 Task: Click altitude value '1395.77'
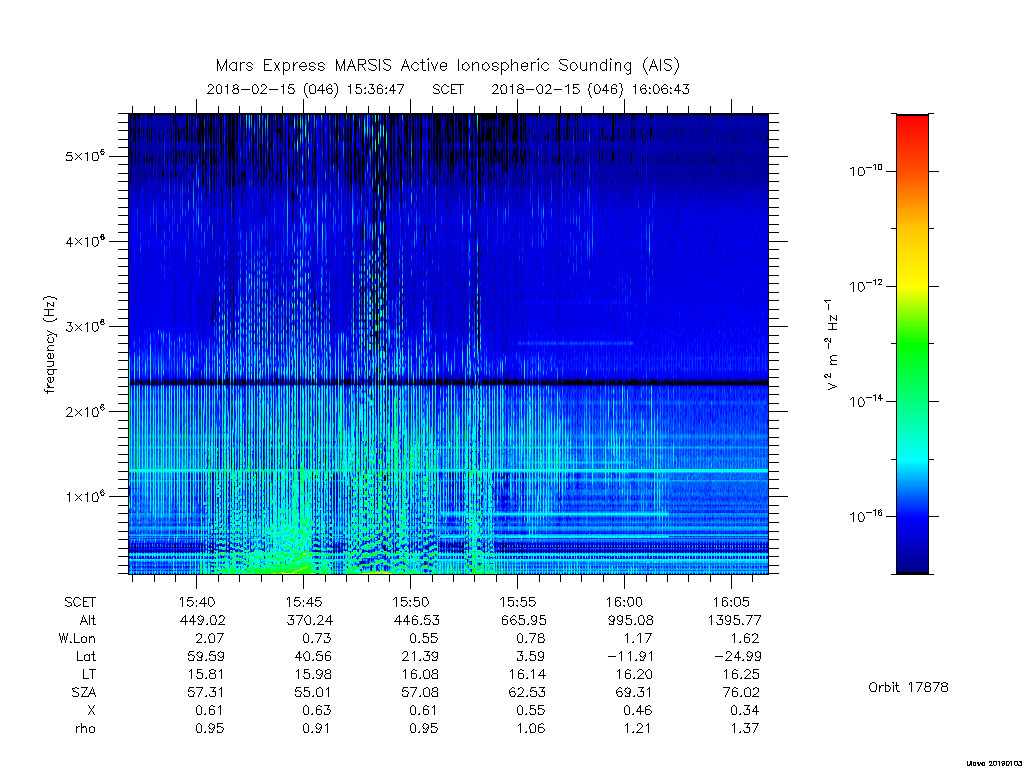(x=734, y=620)
